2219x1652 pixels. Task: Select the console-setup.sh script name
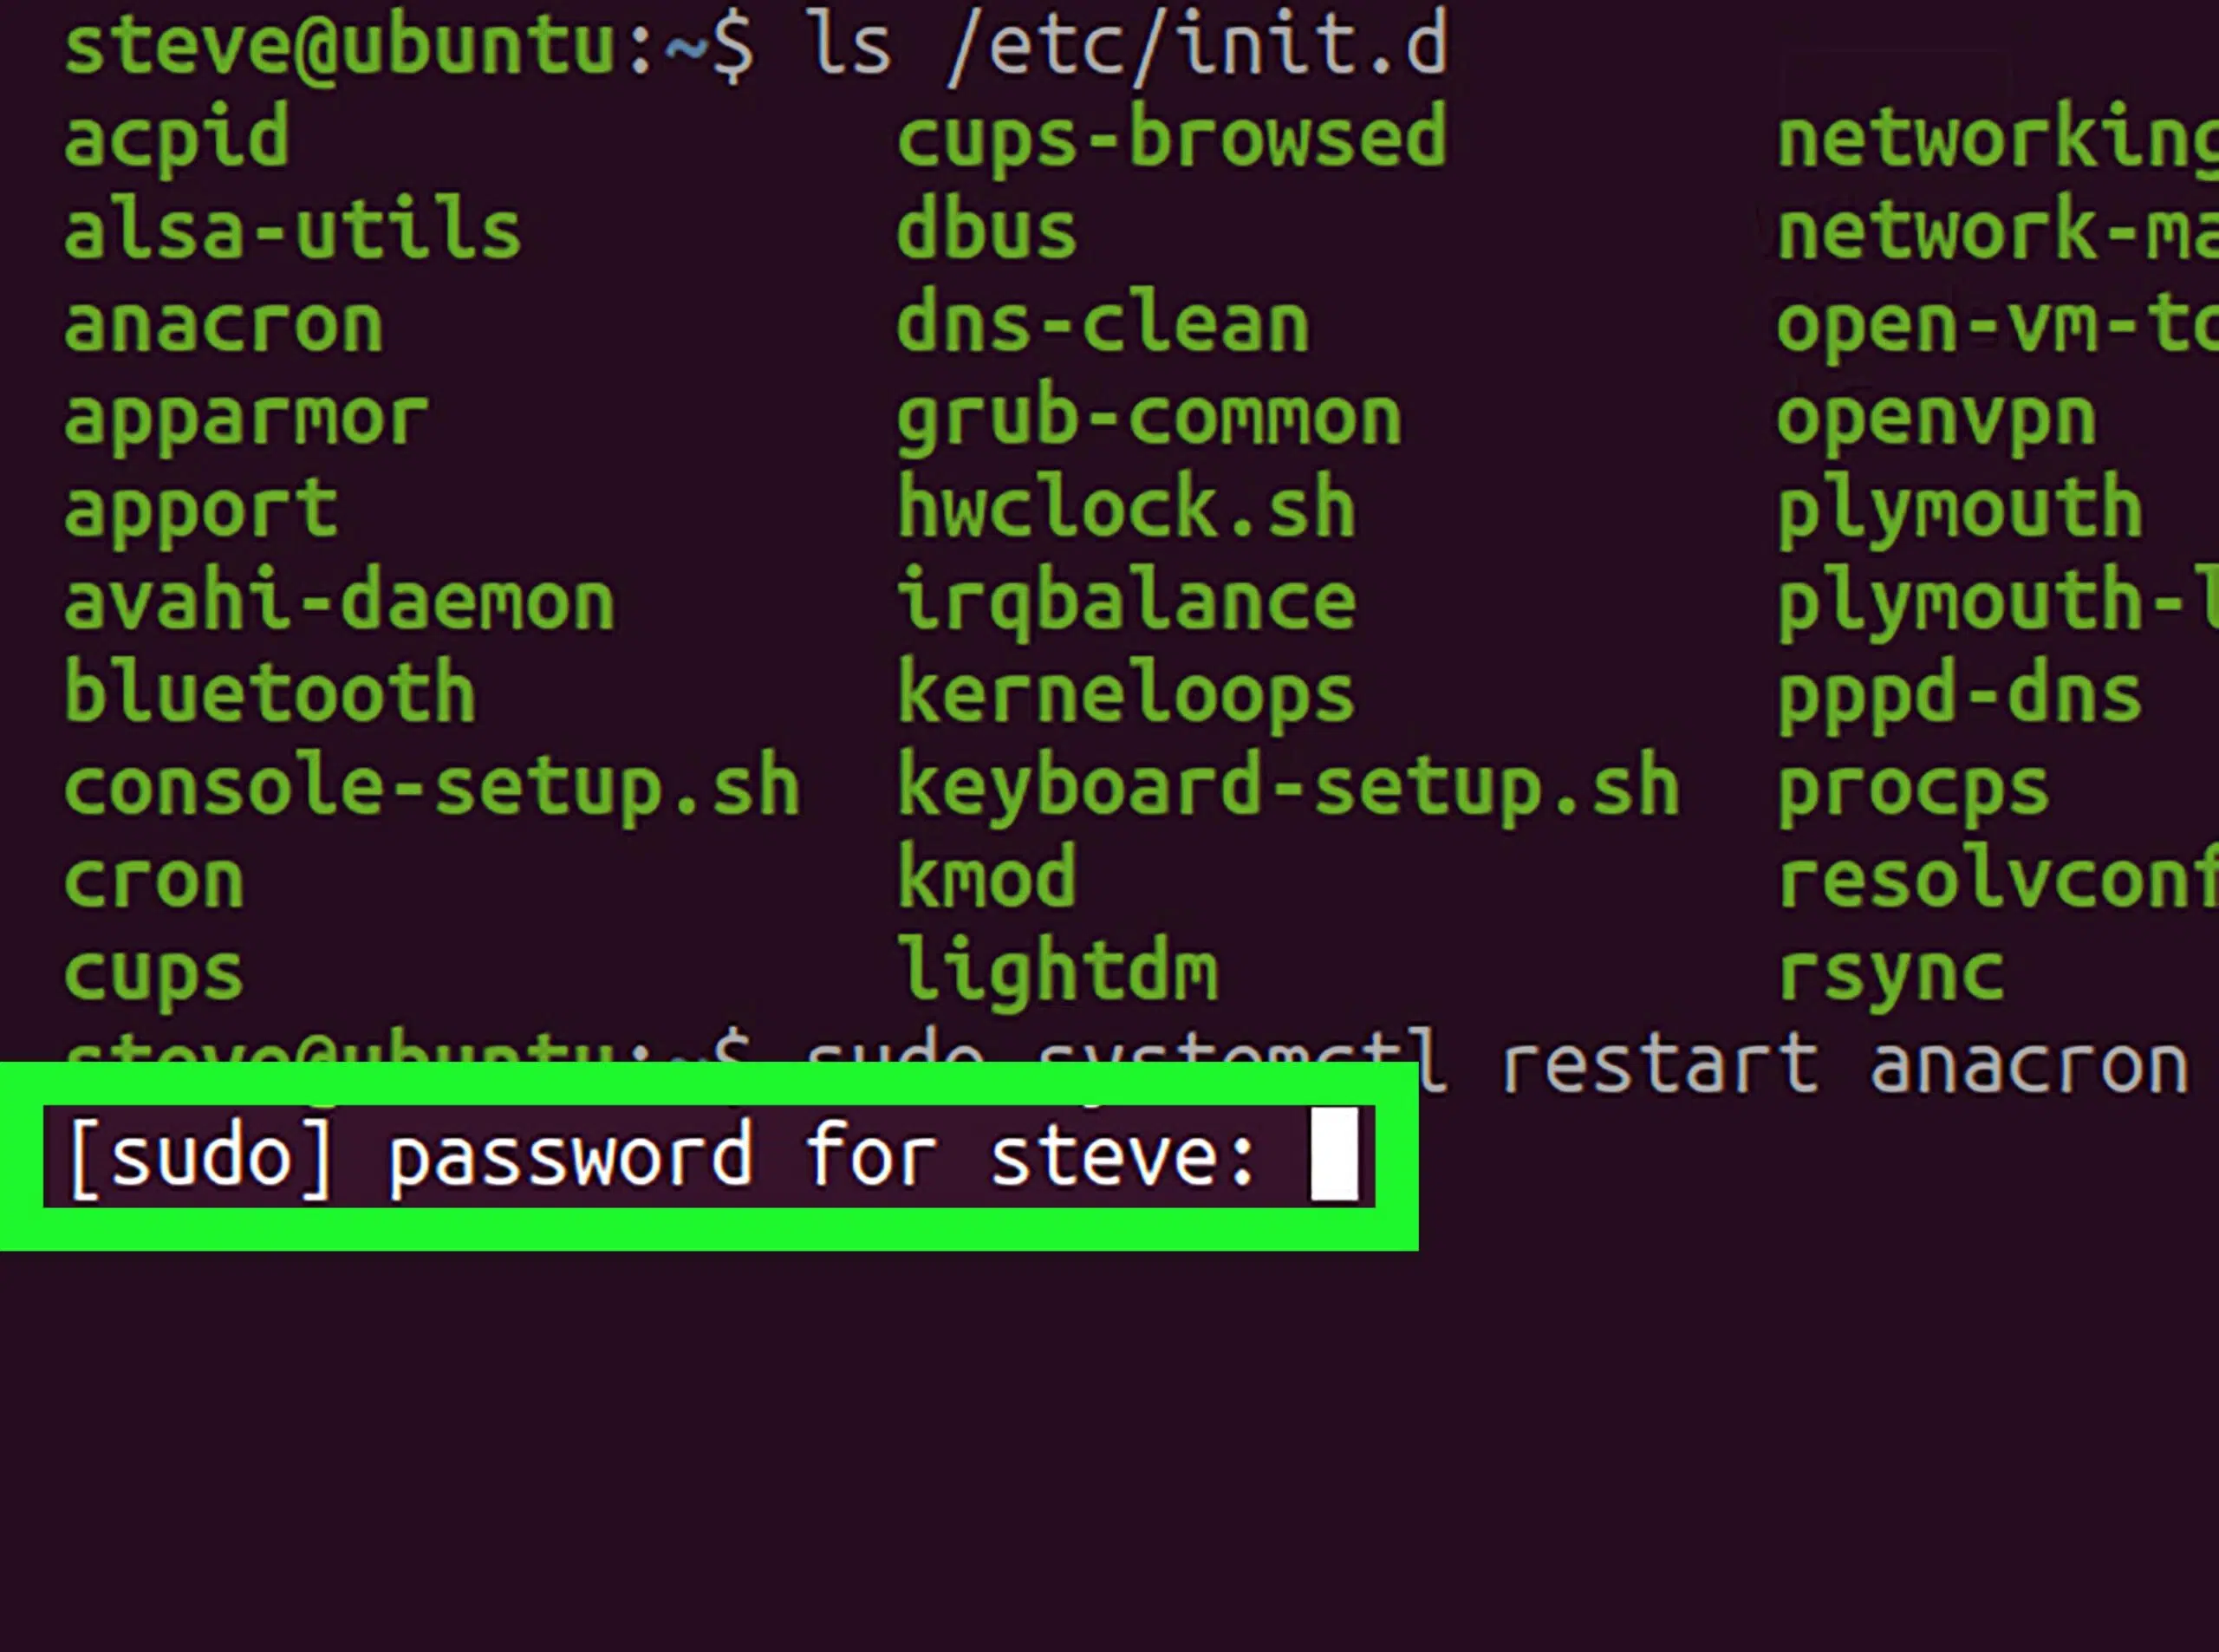431,787
